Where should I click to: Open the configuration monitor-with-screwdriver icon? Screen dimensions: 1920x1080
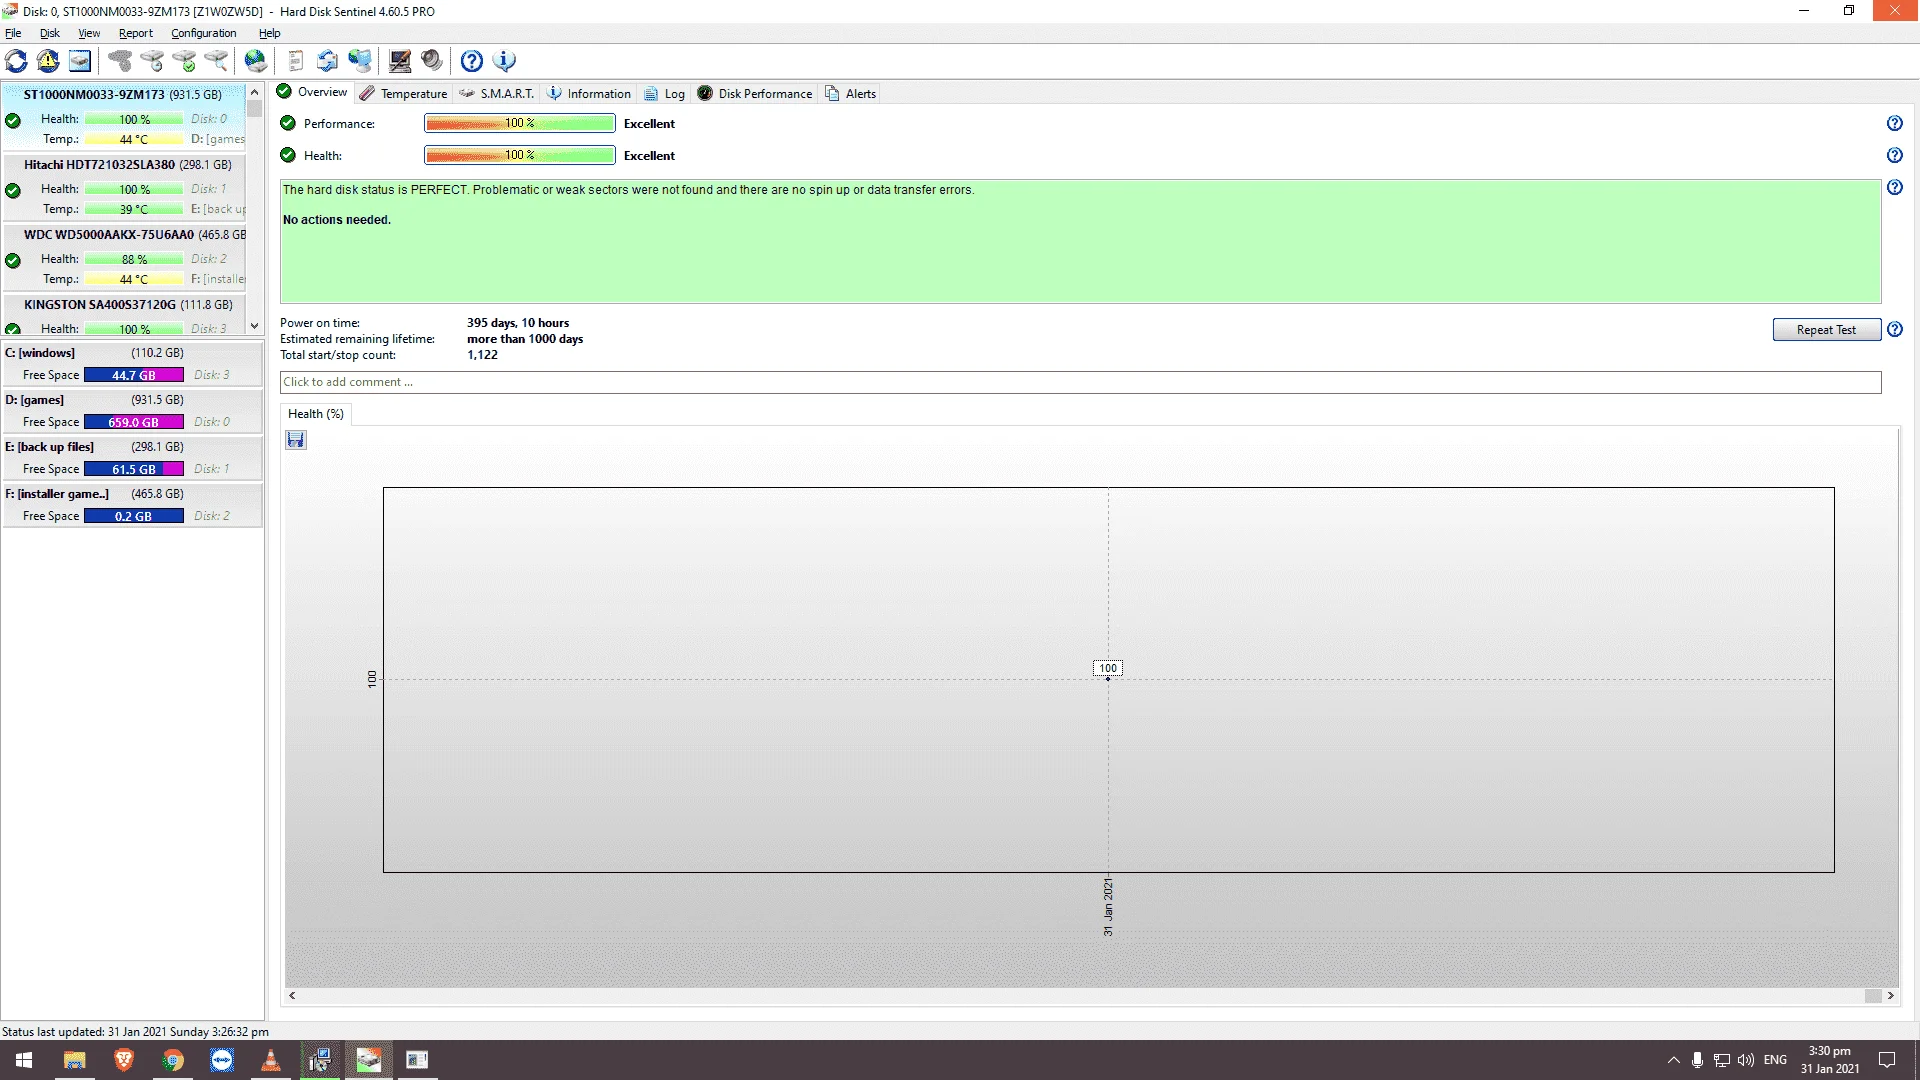coord(400,61)
